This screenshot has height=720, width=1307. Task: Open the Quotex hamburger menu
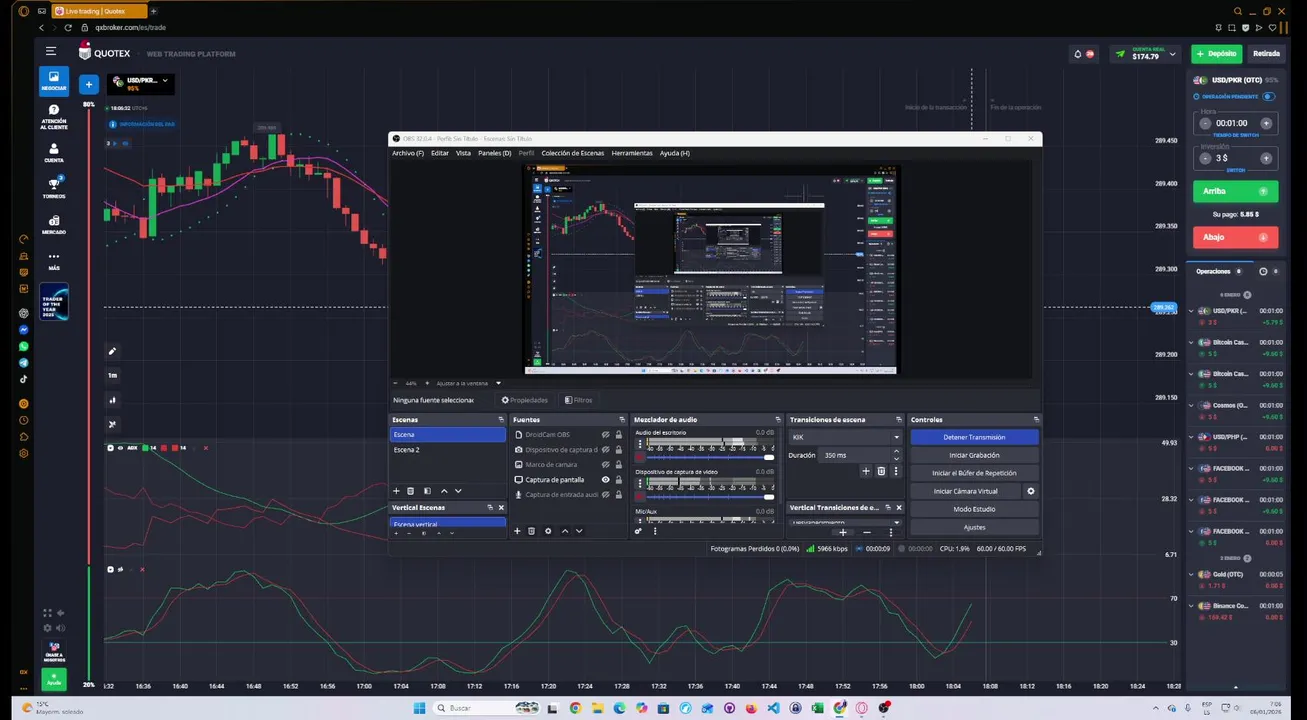point(50,51)
